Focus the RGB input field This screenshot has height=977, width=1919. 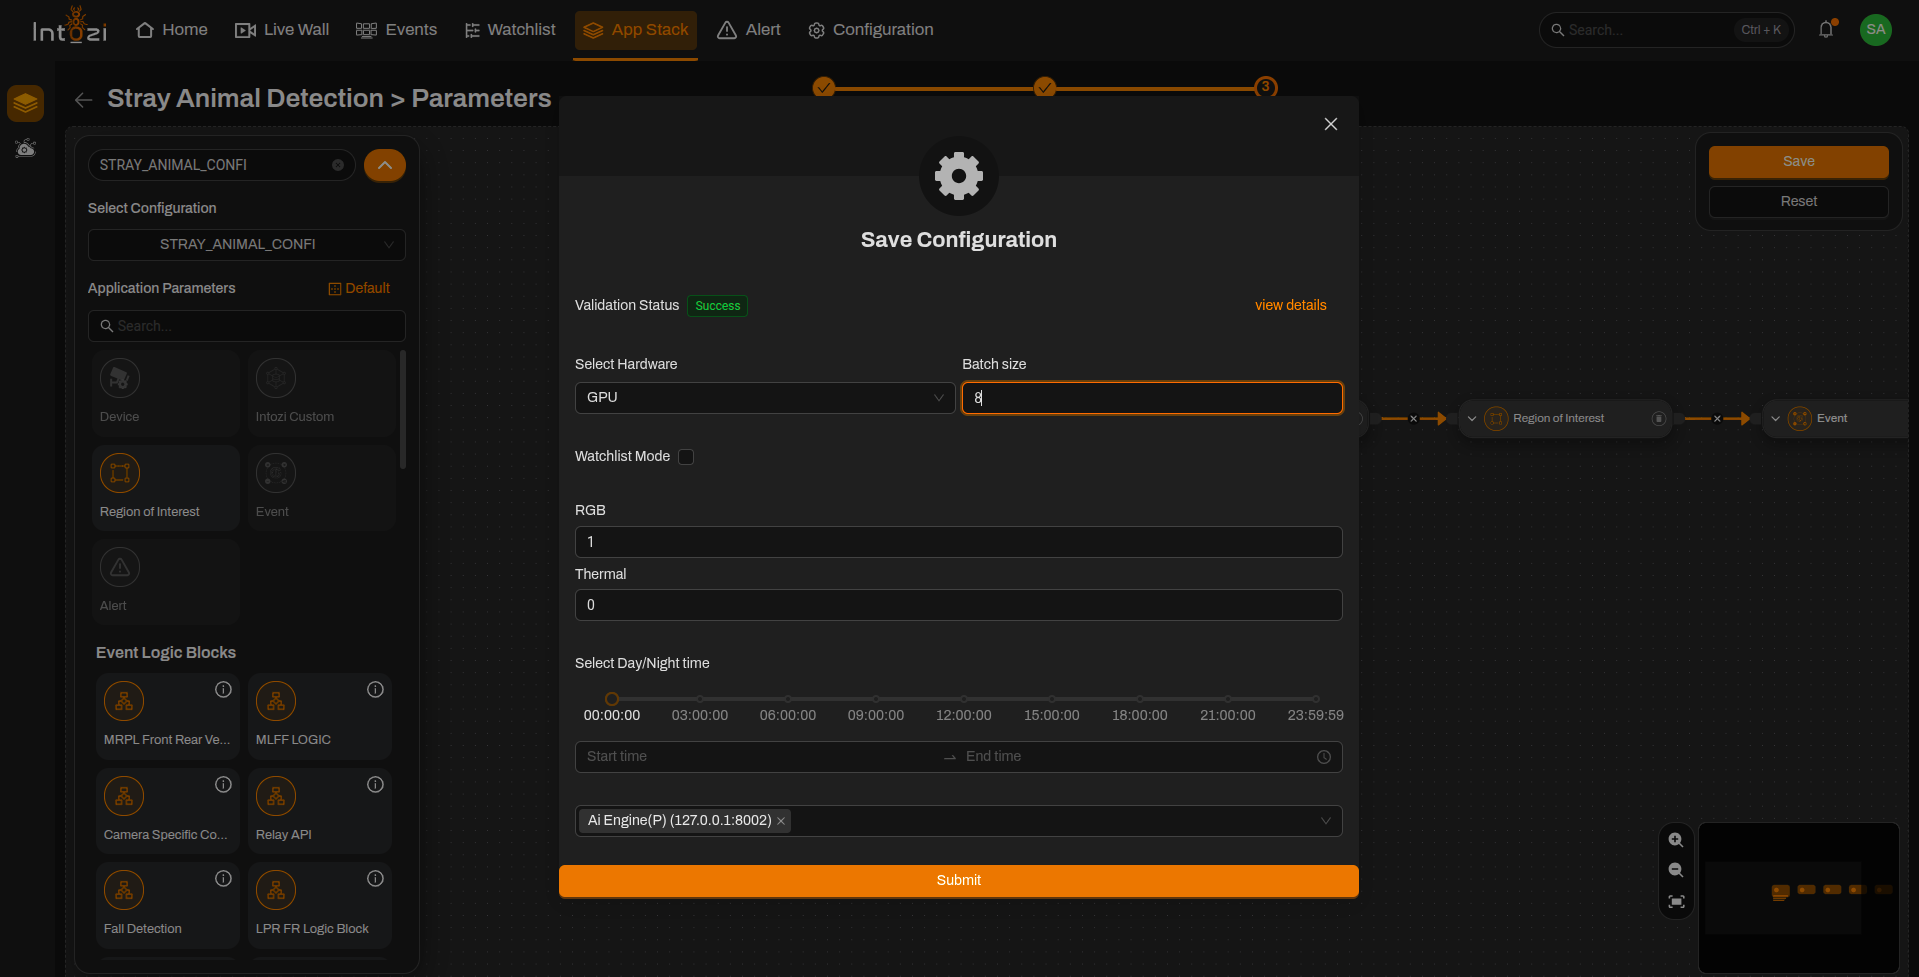(x=958, y=542)
